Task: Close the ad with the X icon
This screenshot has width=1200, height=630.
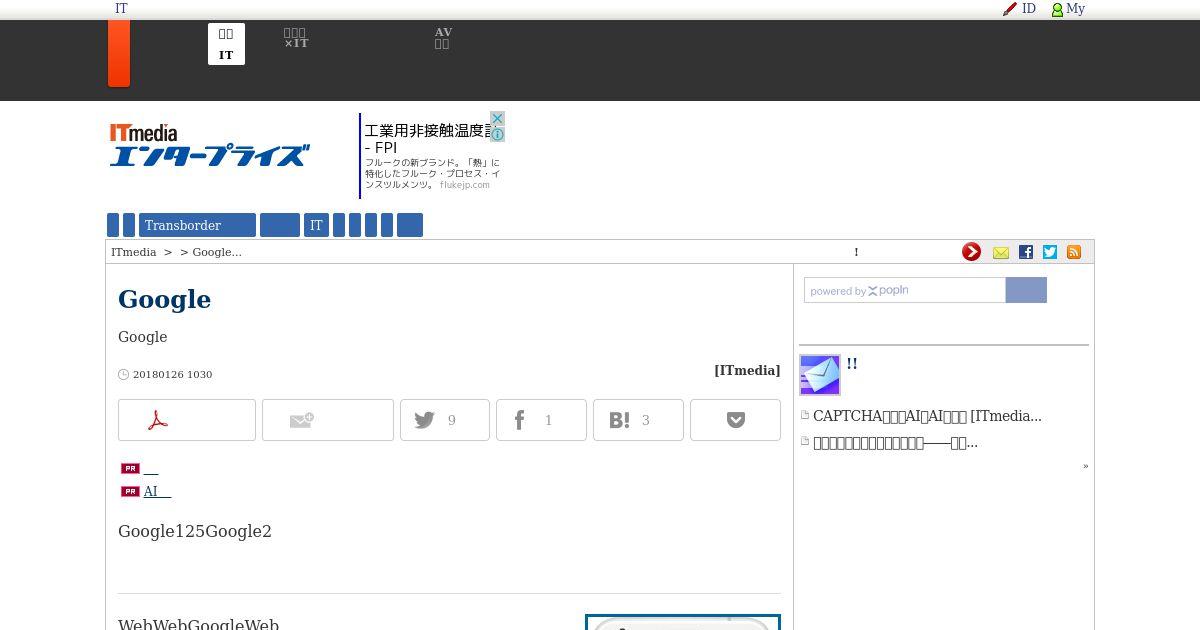Action: [497, 119]
